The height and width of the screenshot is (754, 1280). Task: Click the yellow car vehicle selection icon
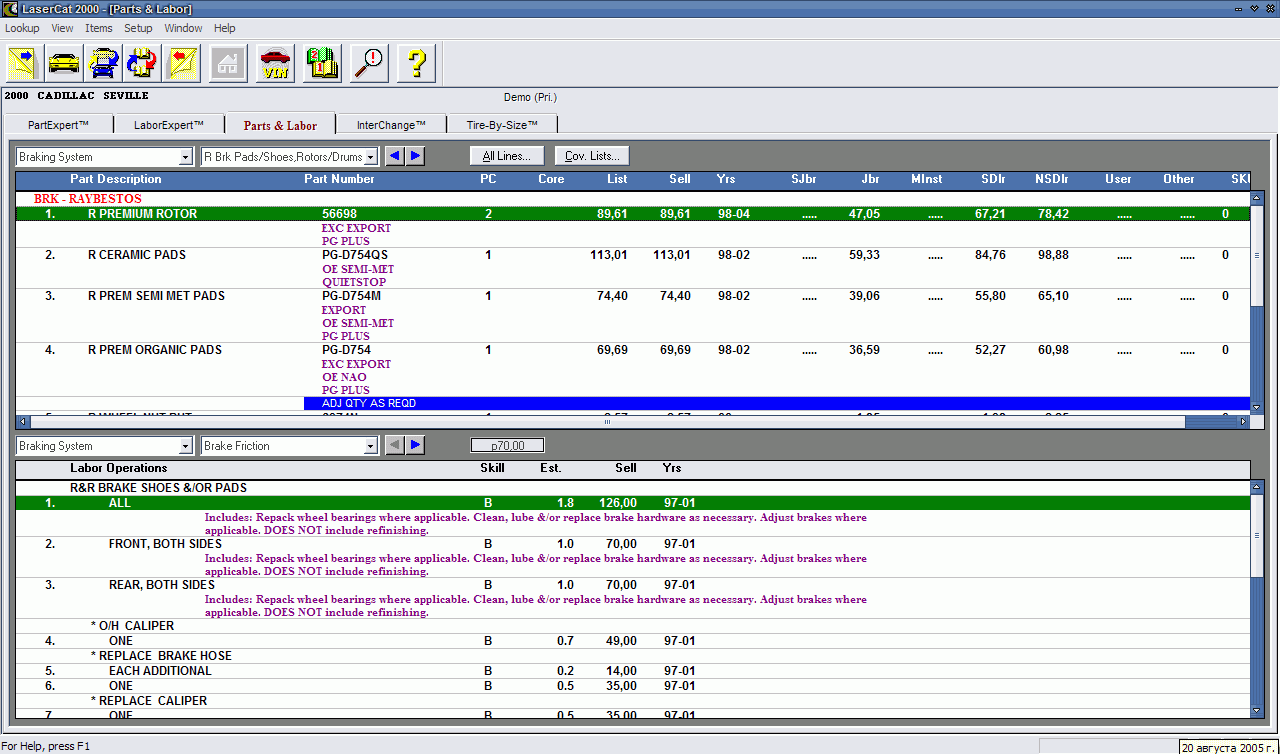tap(64, 63)
